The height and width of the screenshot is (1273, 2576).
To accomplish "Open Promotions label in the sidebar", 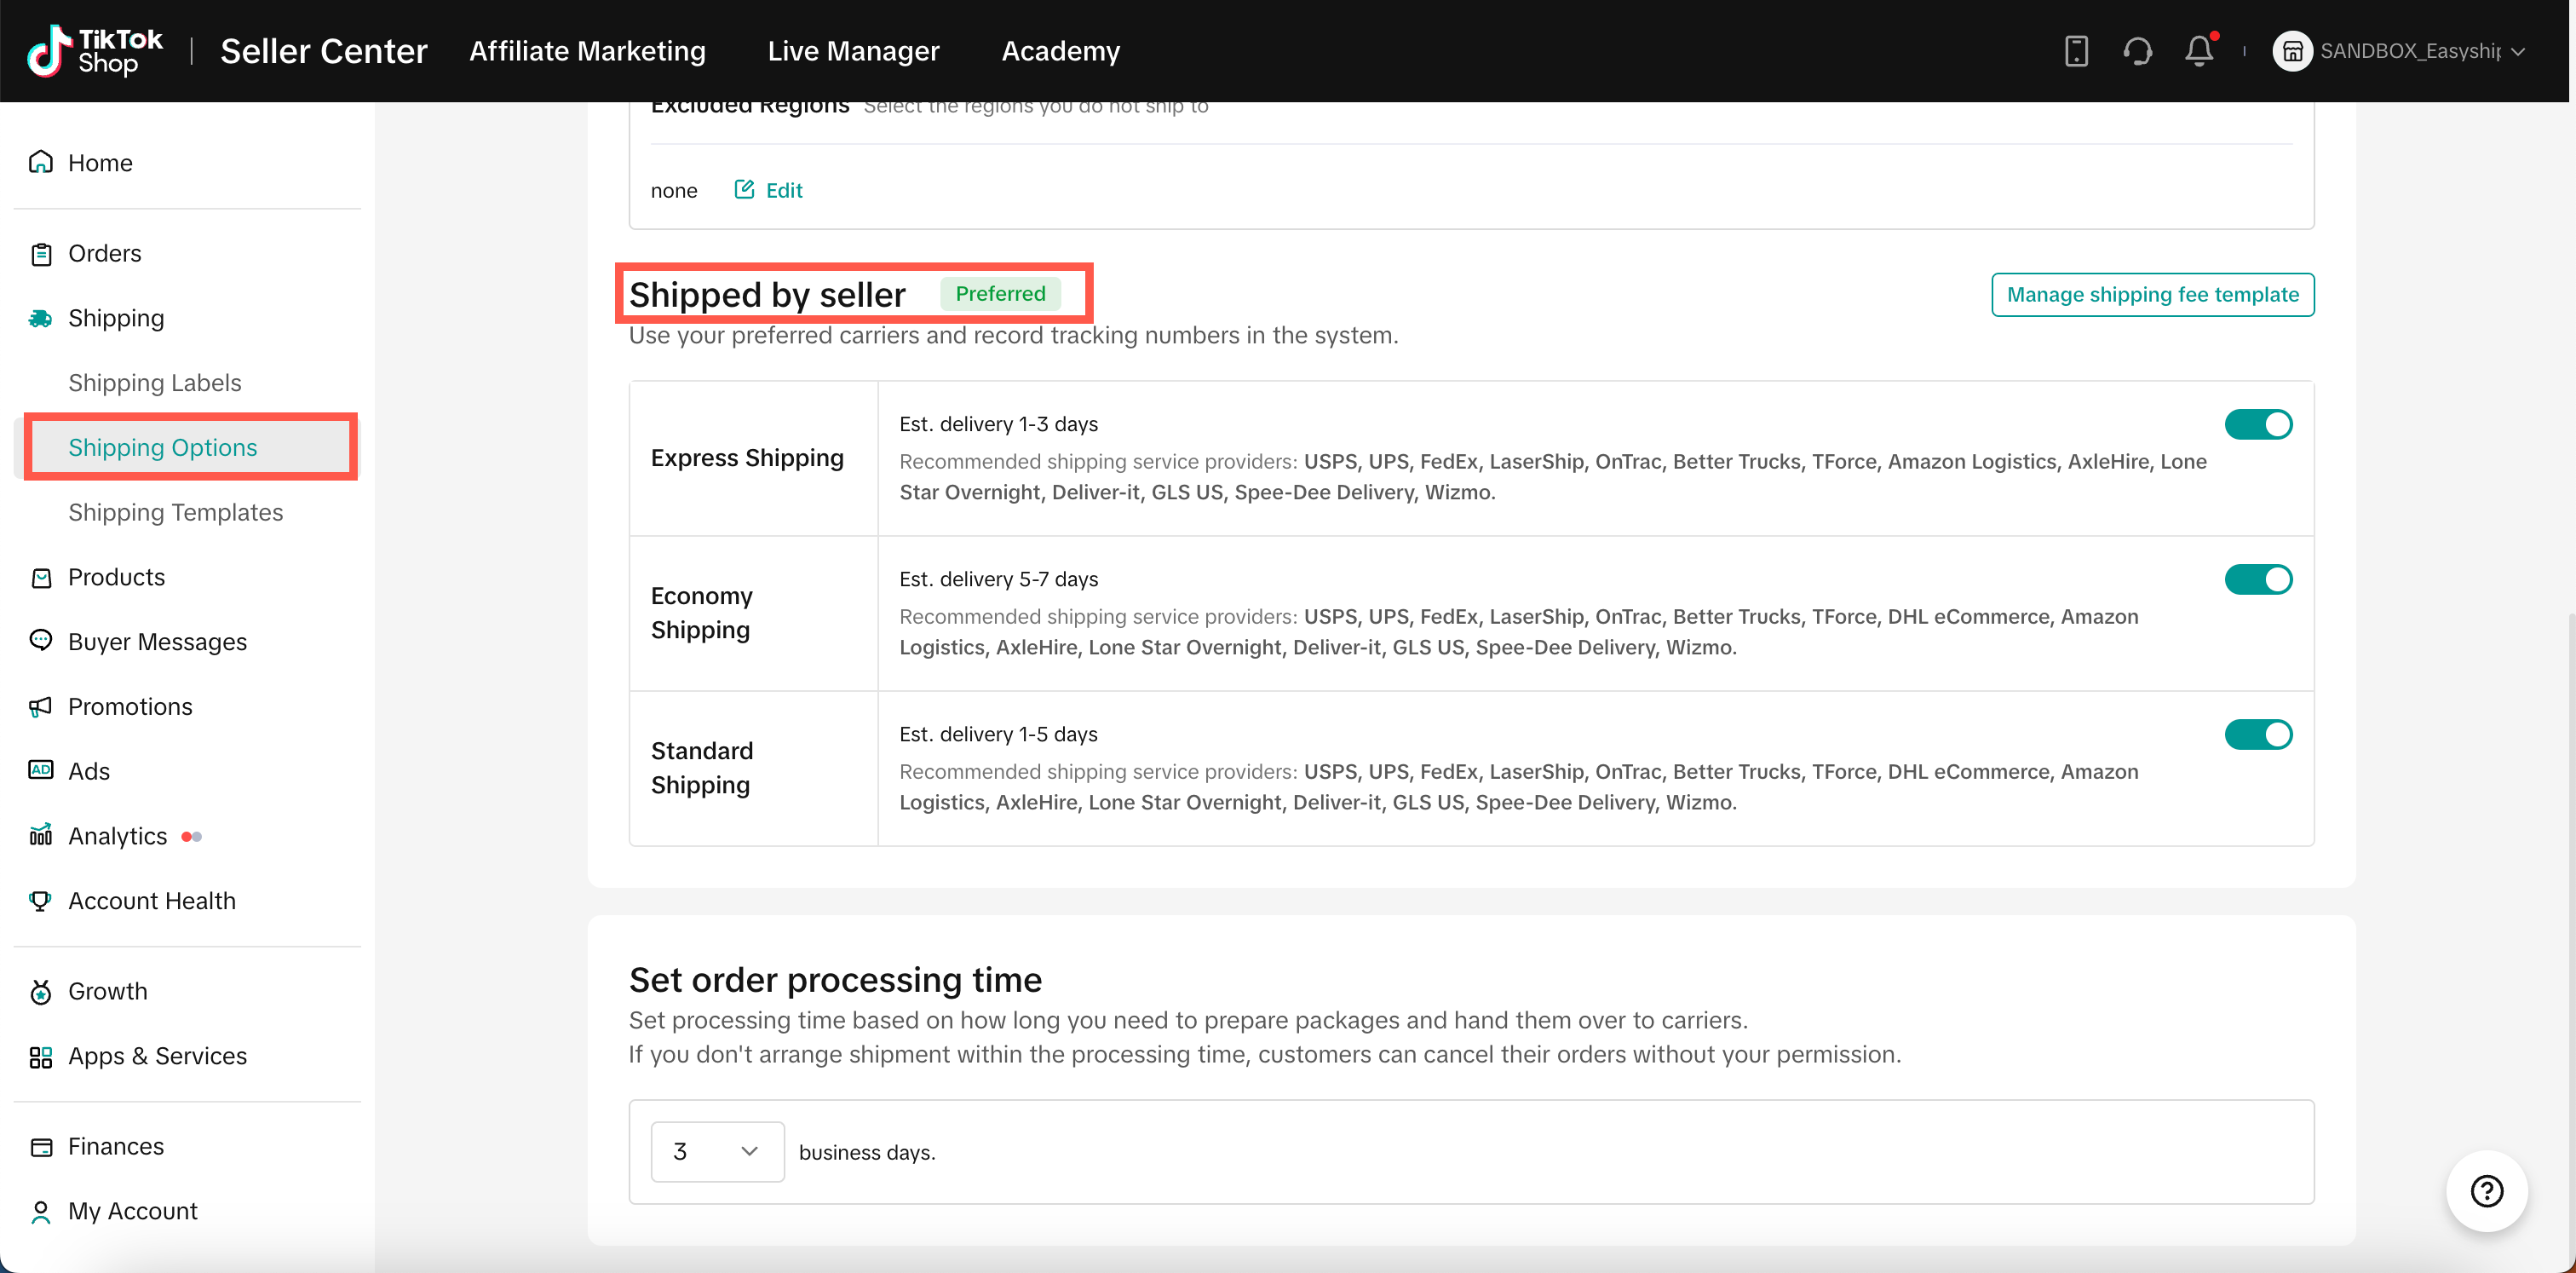I will 130,707.
